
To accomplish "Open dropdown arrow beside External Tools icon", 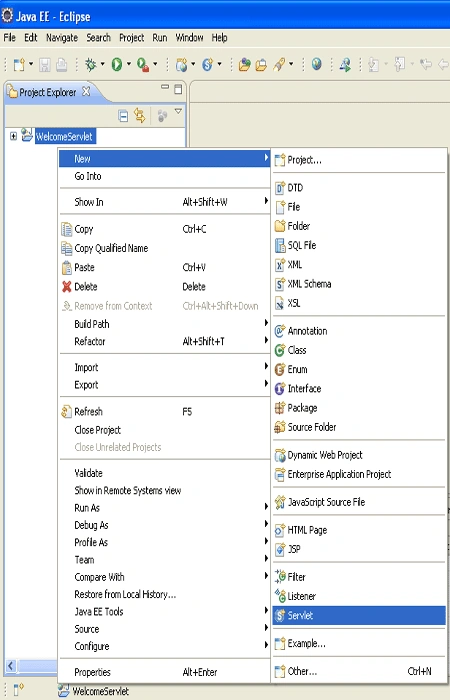I will point(155,64).
